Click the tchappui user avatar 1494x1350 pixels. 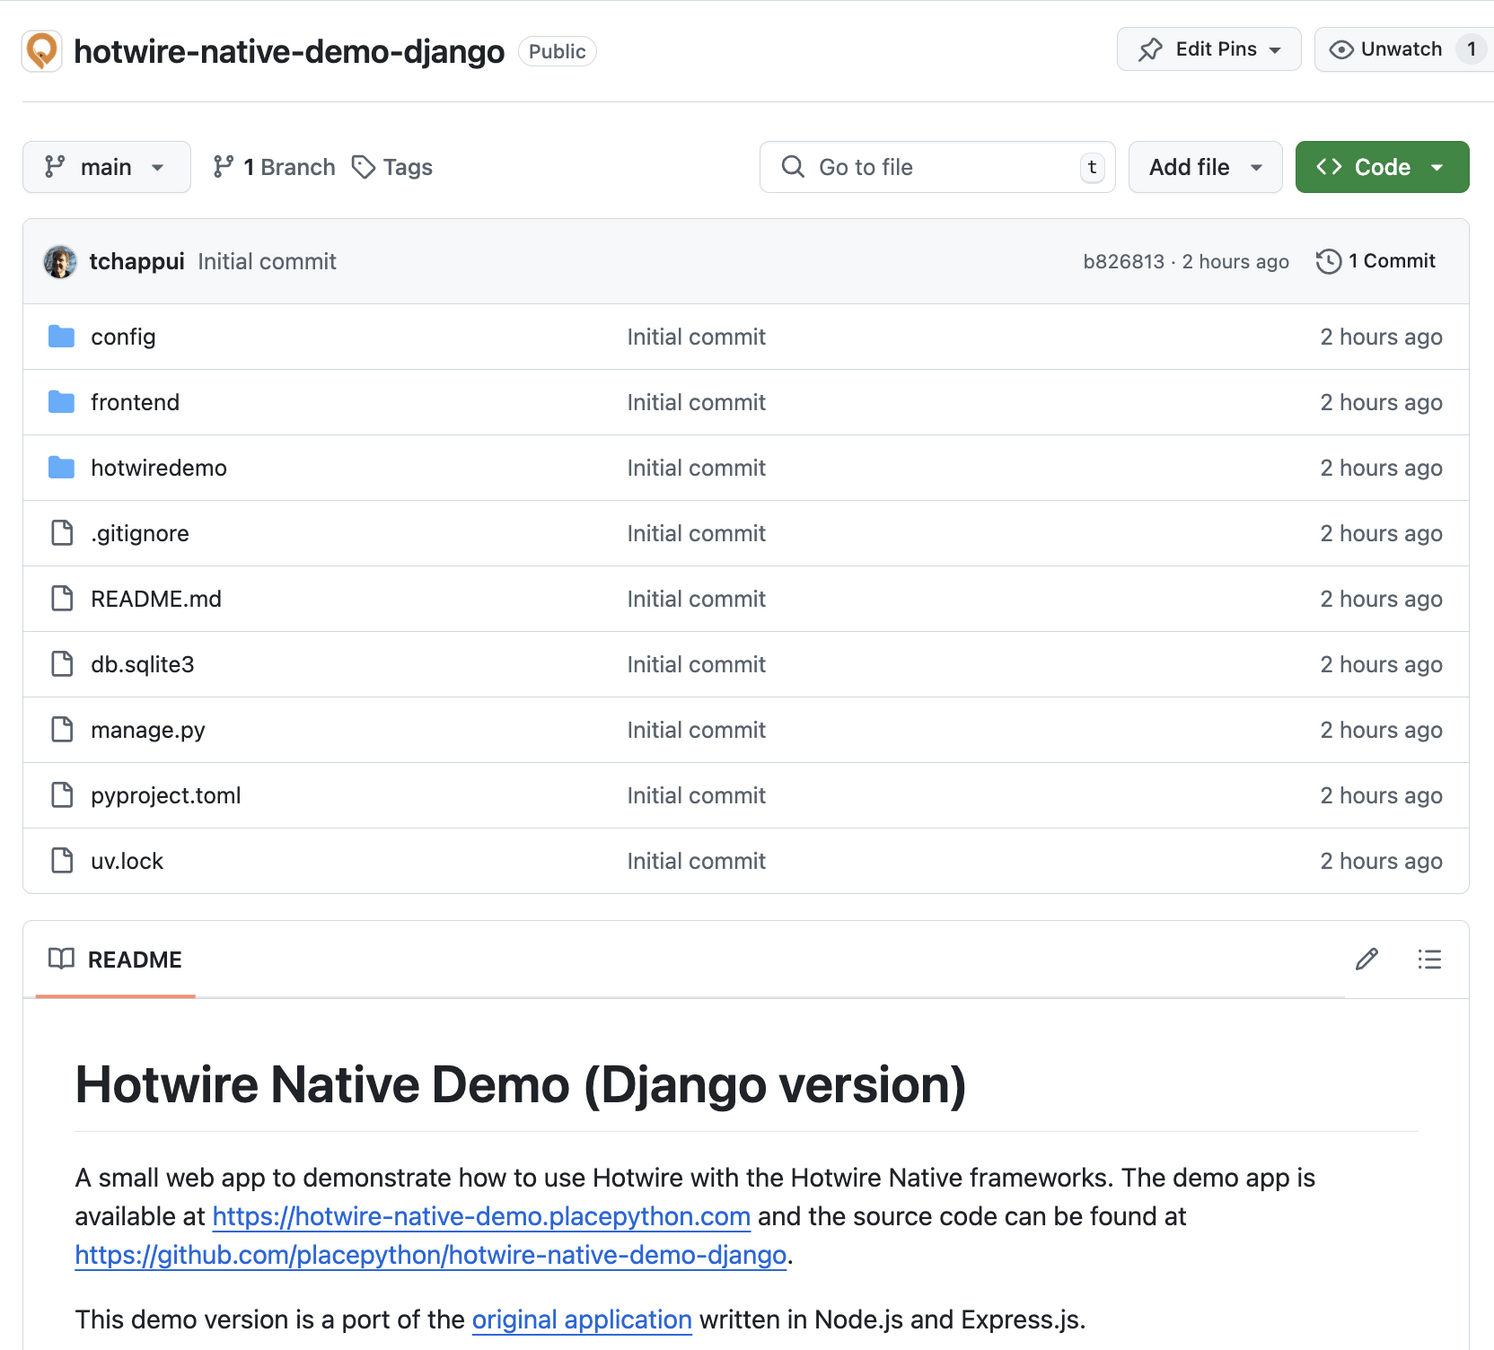(x=60, y=262)
